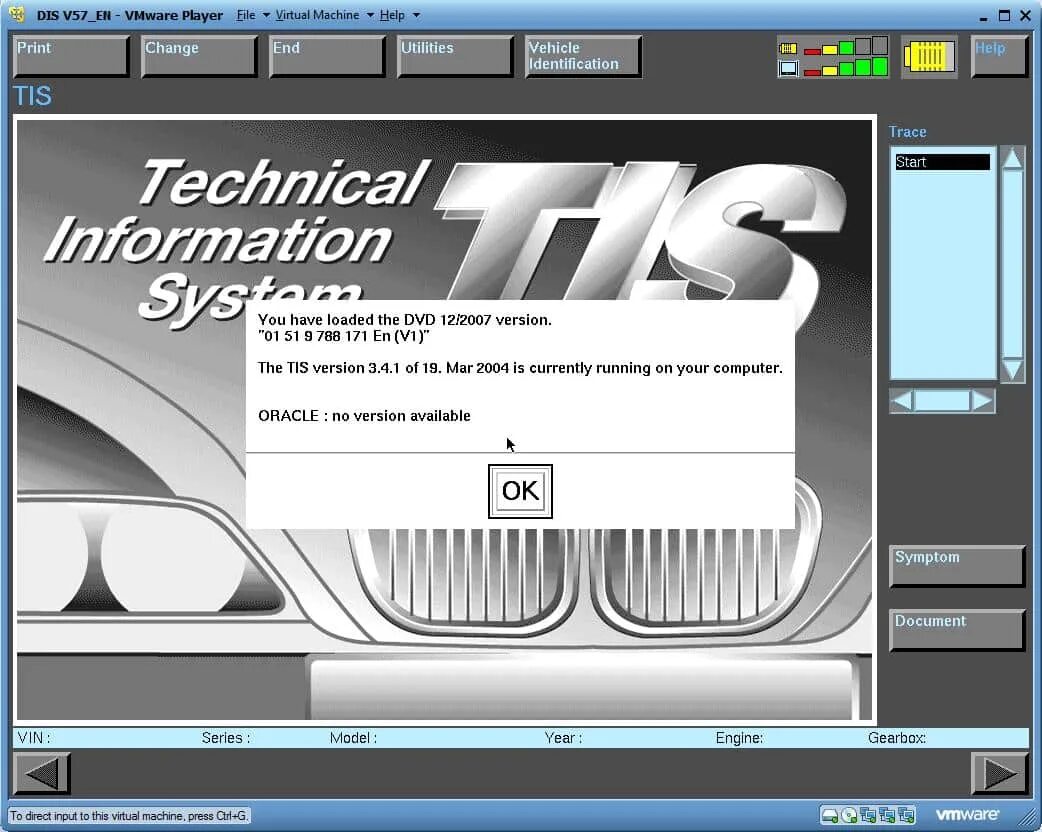The image size is (1042, 832).
Task: Click the Engine field label
Action: coord(740,738)
